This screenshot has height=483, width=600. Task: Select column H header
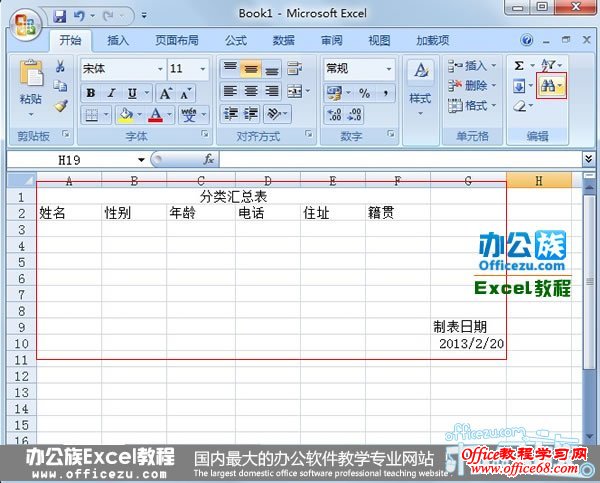coord(539,181)
